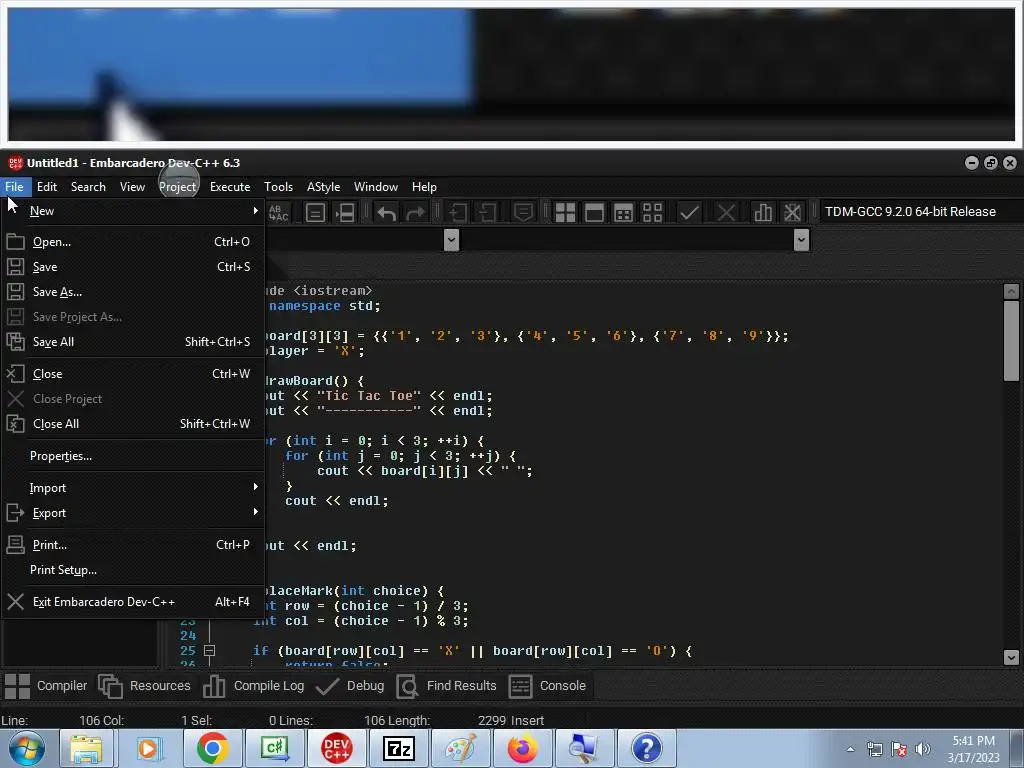The height and width of the screenshot is (768, 1024).
Task: Choose Print... menu entry
Action: tap(133, 545)
